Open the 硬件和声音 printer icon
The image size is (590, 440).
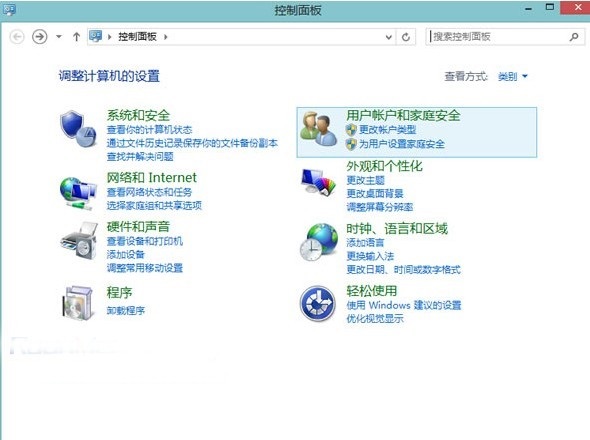point(79,241)
